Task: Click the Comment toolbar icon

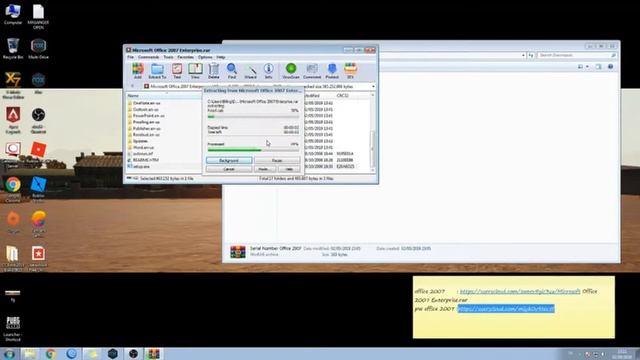Action: (x=312, y=71)
